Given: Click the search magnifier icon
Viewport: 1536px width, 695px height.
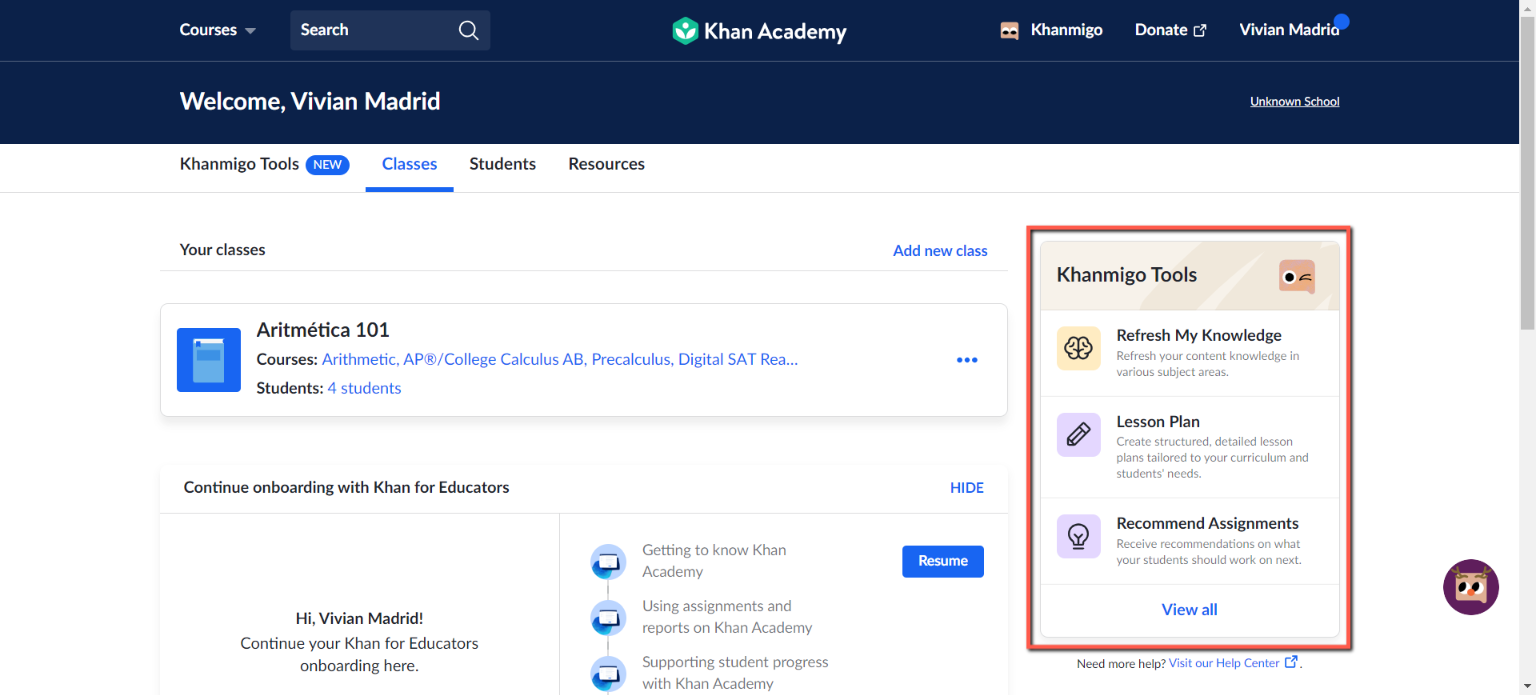Looking at the screenshot, I should coord(467,30).
